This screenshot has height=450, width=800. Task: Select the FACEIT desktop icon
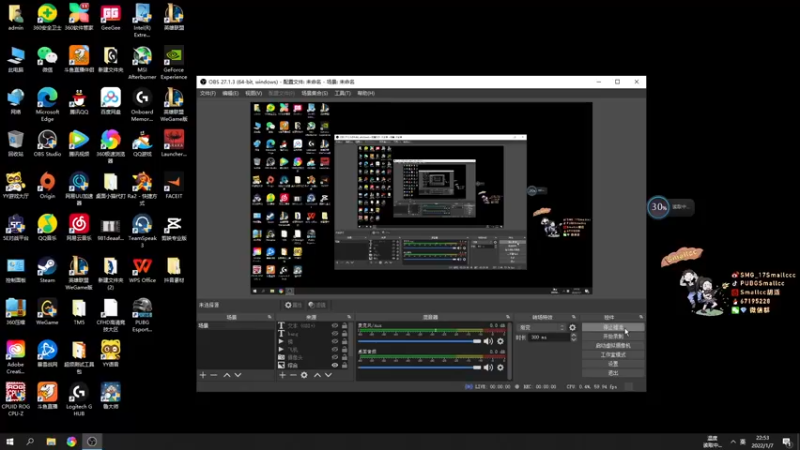[x=173, y=186]
